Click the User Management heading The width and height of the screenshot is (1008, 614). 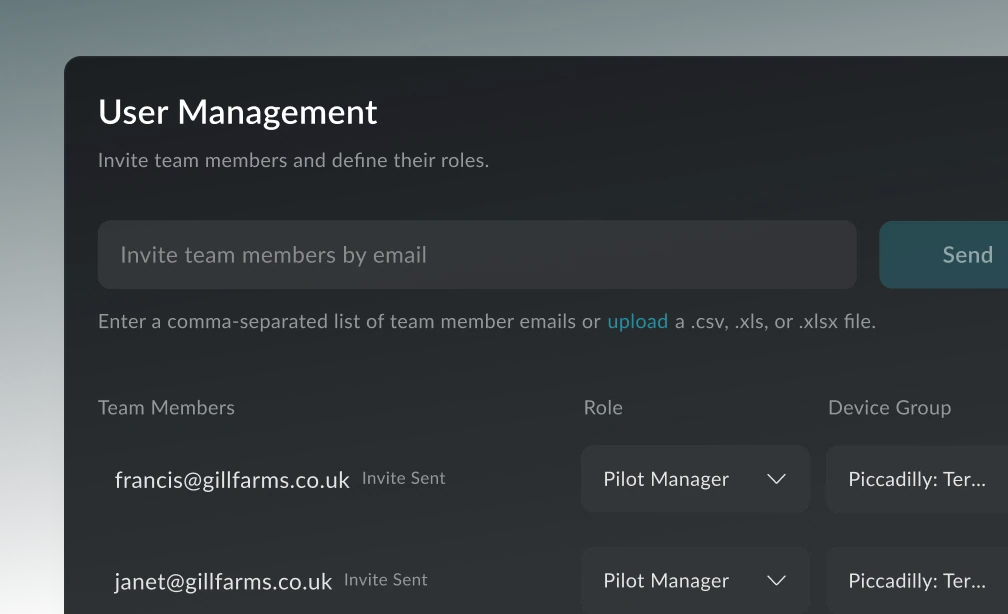237,112
